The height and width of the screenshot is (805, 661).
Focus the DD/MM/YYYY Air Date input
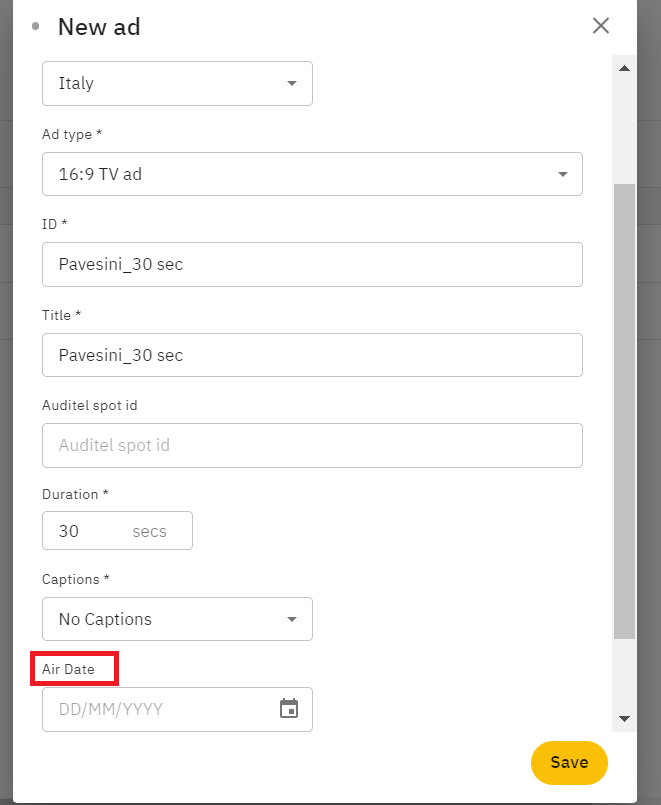point(155,709)
